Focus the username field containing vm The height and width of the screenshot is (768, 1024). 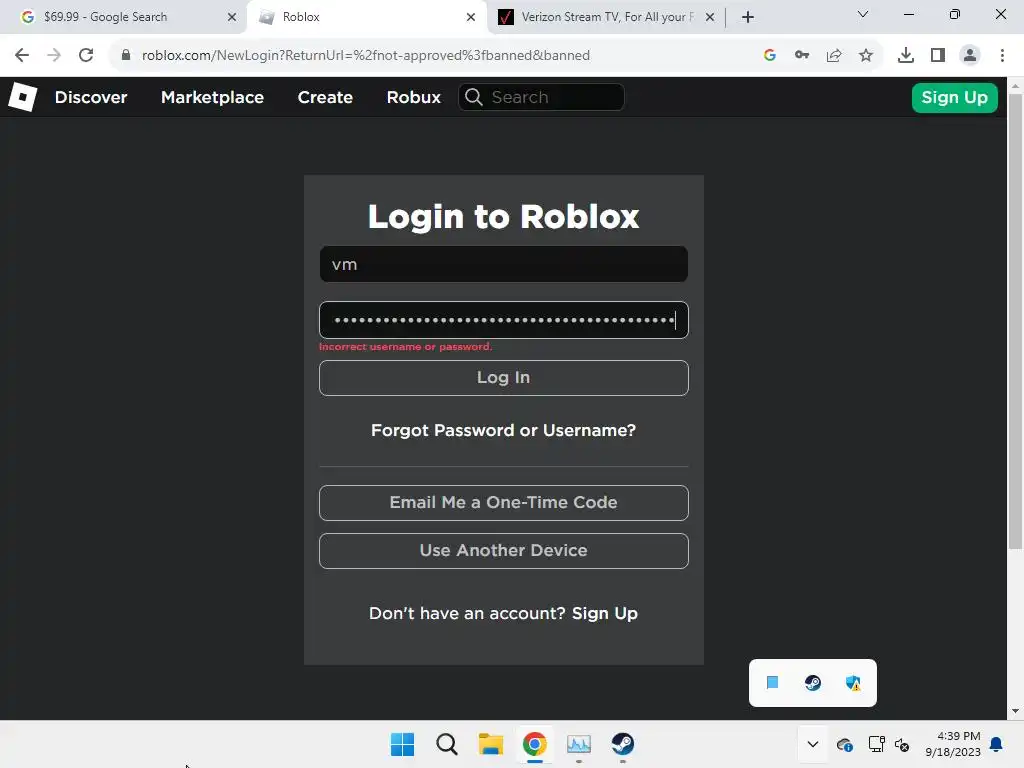click(x=504, y=264)
